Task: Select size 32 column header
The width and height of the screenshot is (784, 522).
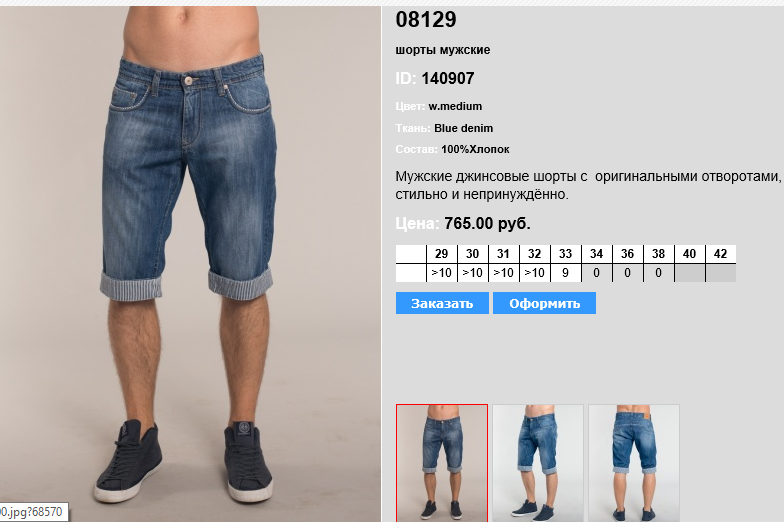Action: click(534, 254)
